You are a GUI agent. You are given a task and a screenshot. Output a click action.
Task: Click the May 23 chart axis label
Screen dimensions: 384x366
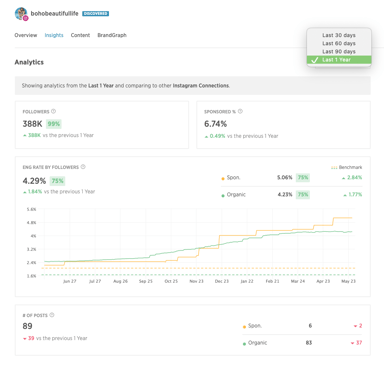[x=348, y=281]
